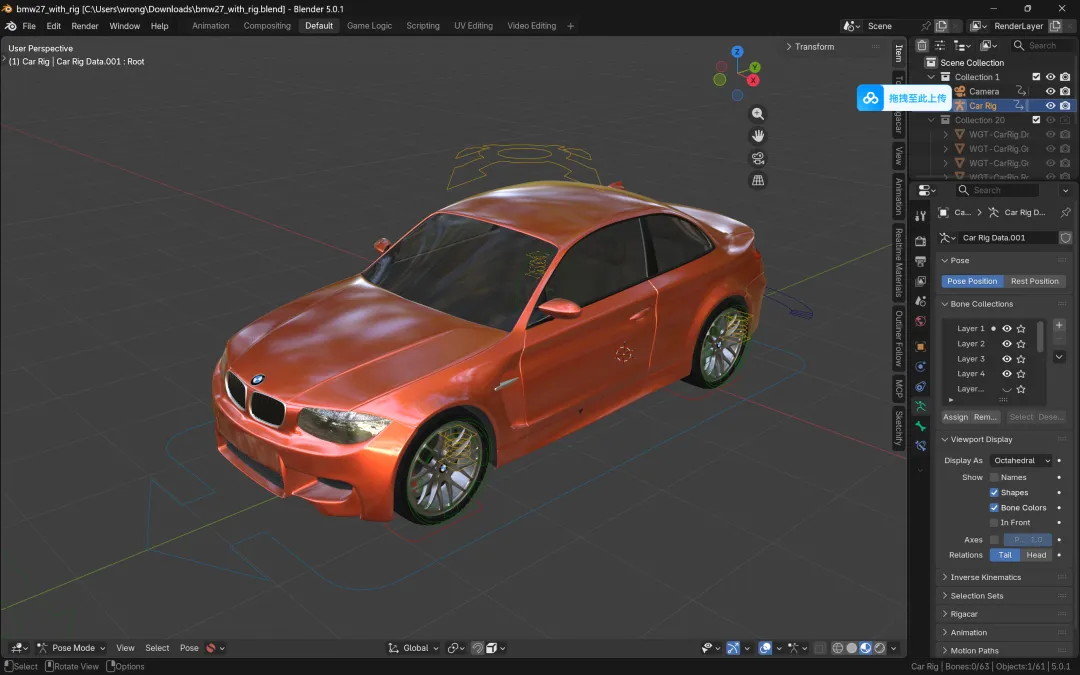Enable the Axes checkbox
Image resolution: width=1080 pixels, height=675 pixels.
(994, 540)
